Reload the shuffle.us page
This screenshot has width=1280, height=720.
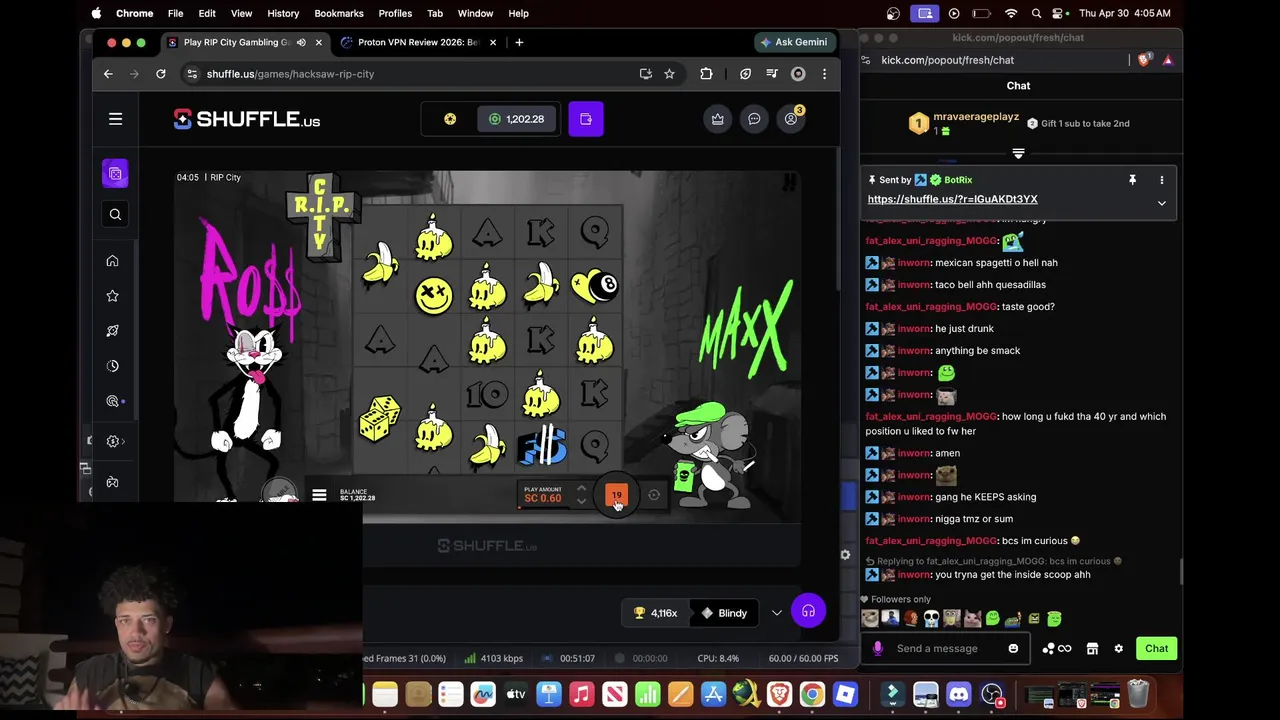pyautogui.click(x=160, y=74)
